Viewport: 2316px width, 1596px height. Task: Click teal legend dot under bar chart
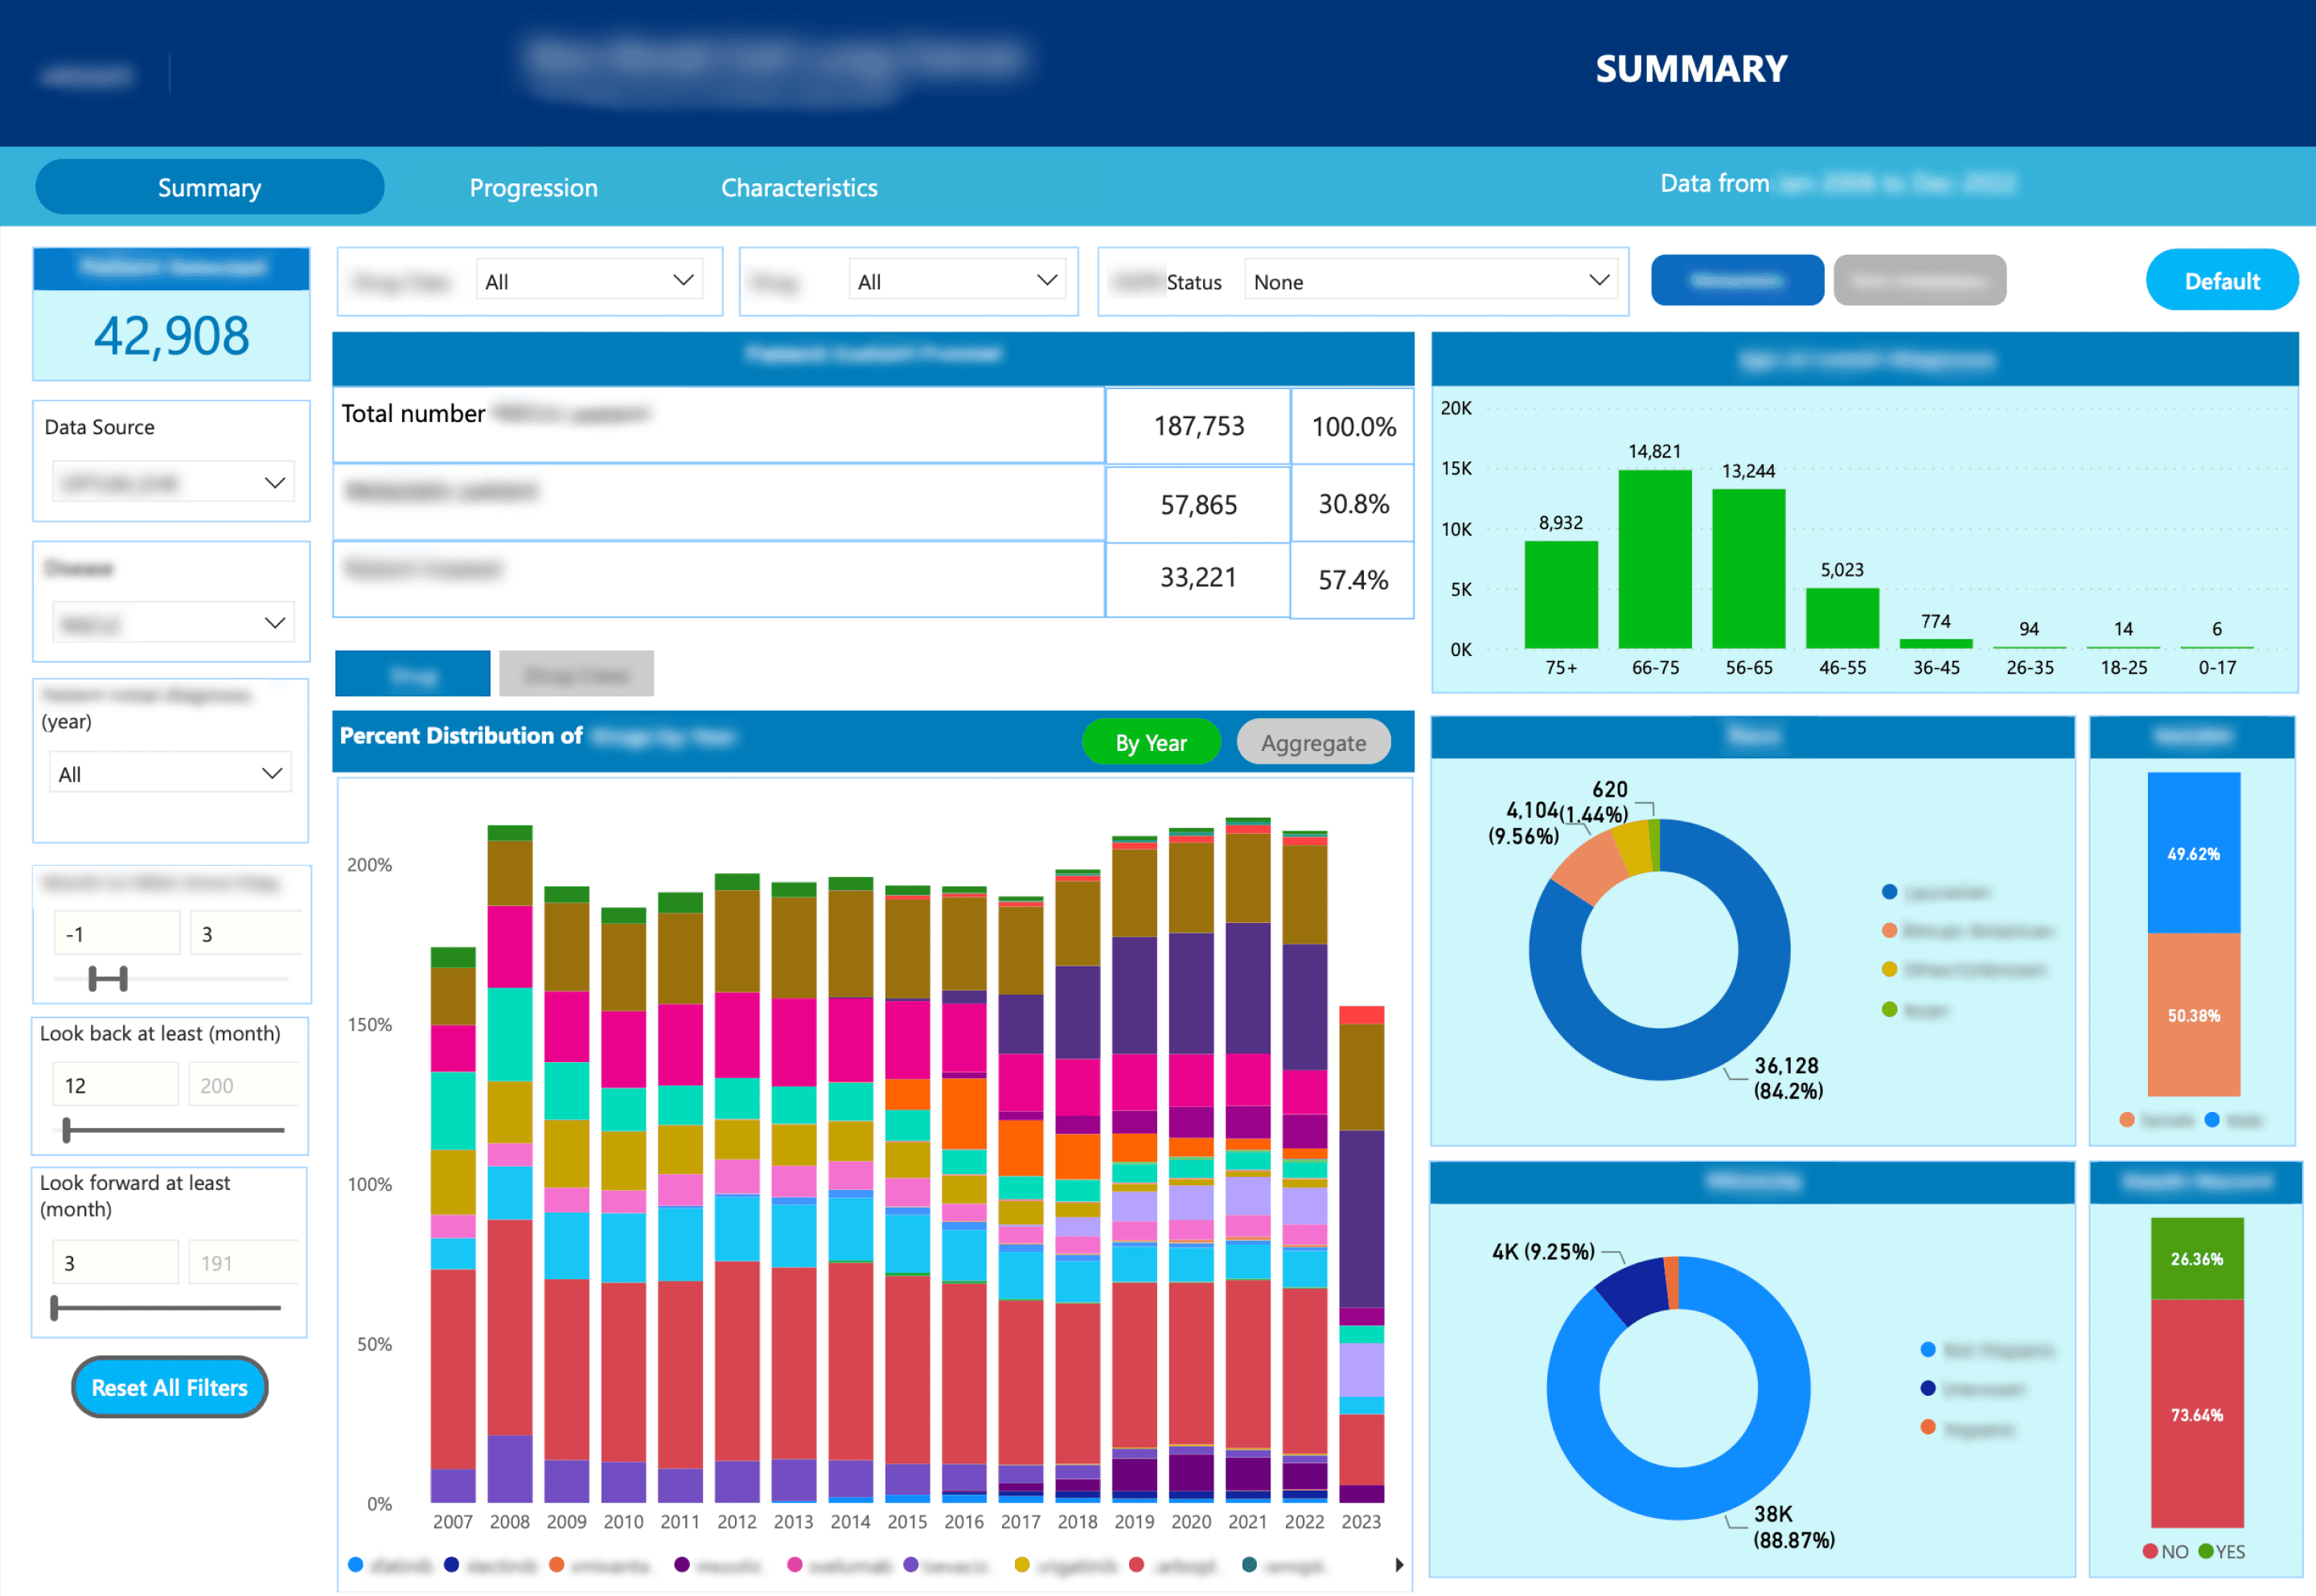click(x=1249, y=1564)
